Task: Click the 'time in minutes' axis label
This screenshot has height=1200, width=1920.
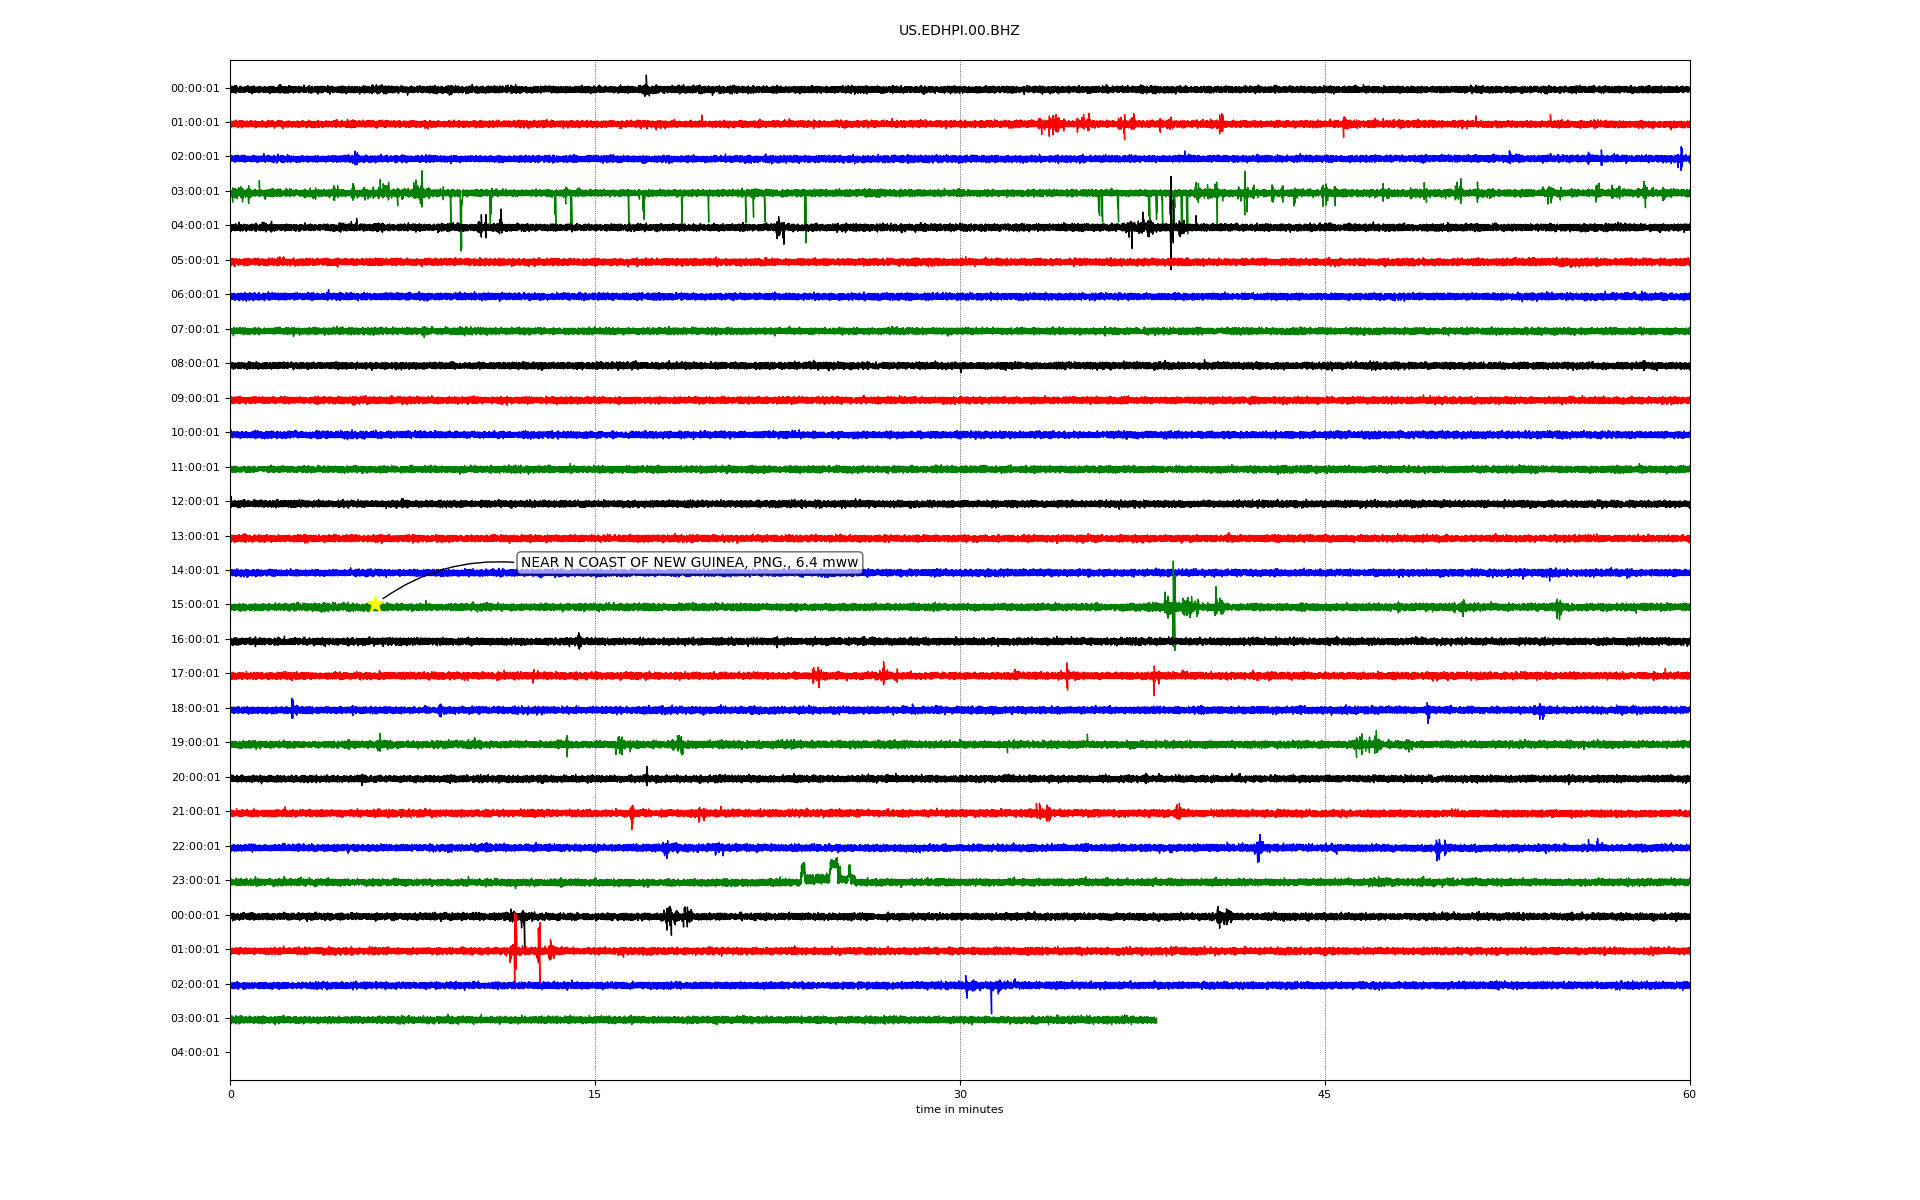Action: (959, 1110)
